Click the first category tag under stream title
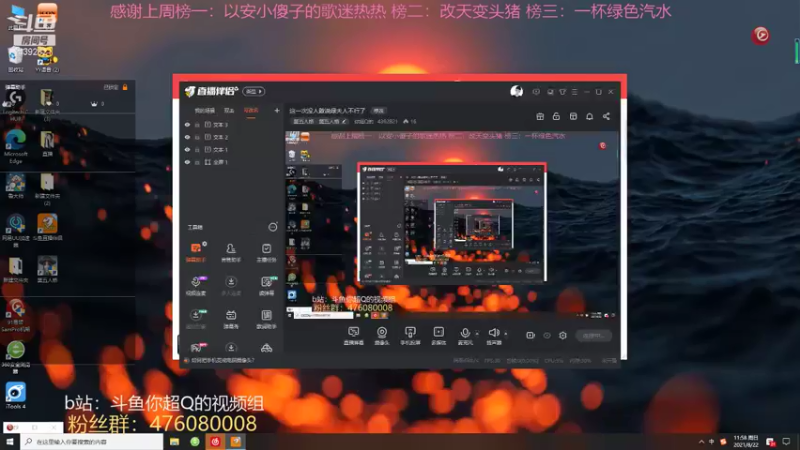The image size is (800, 450). (303, 121)
